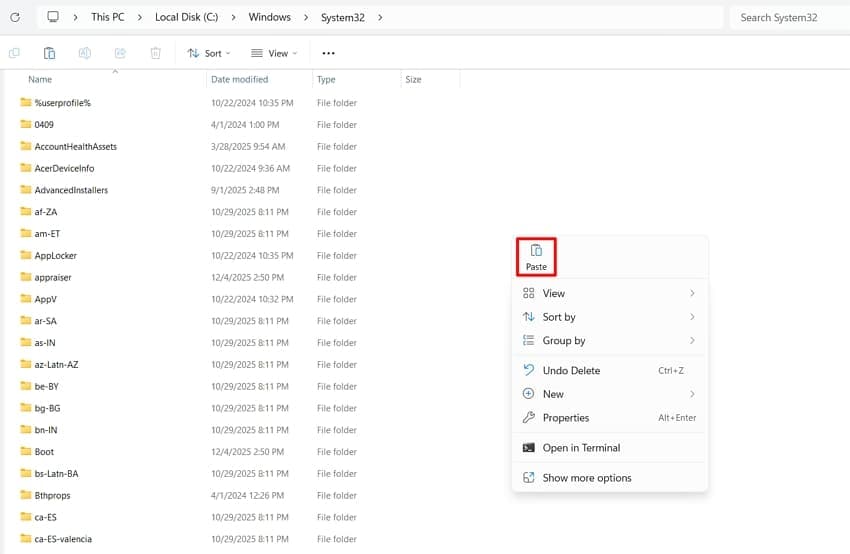
Task: Open the New submenu entry
Action: (610, 394)
